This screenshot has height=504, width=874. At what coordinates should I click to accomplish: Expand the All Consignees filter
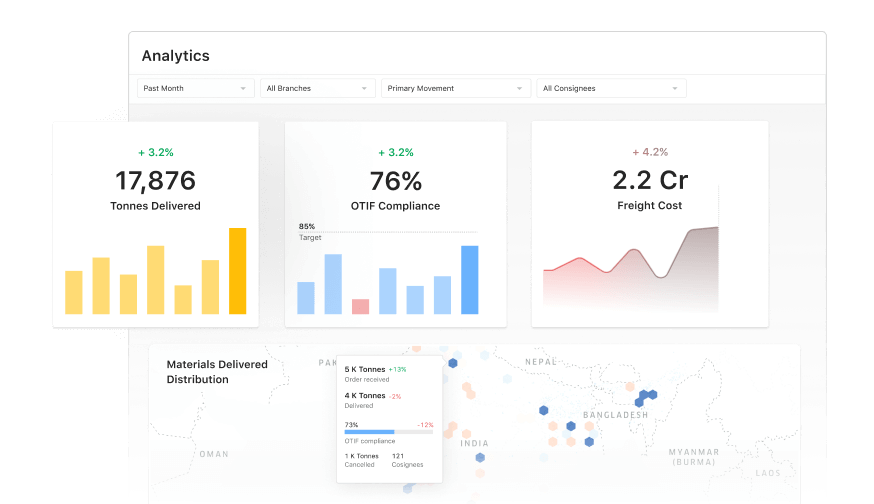pyautogui.click(x=611, y=88)
